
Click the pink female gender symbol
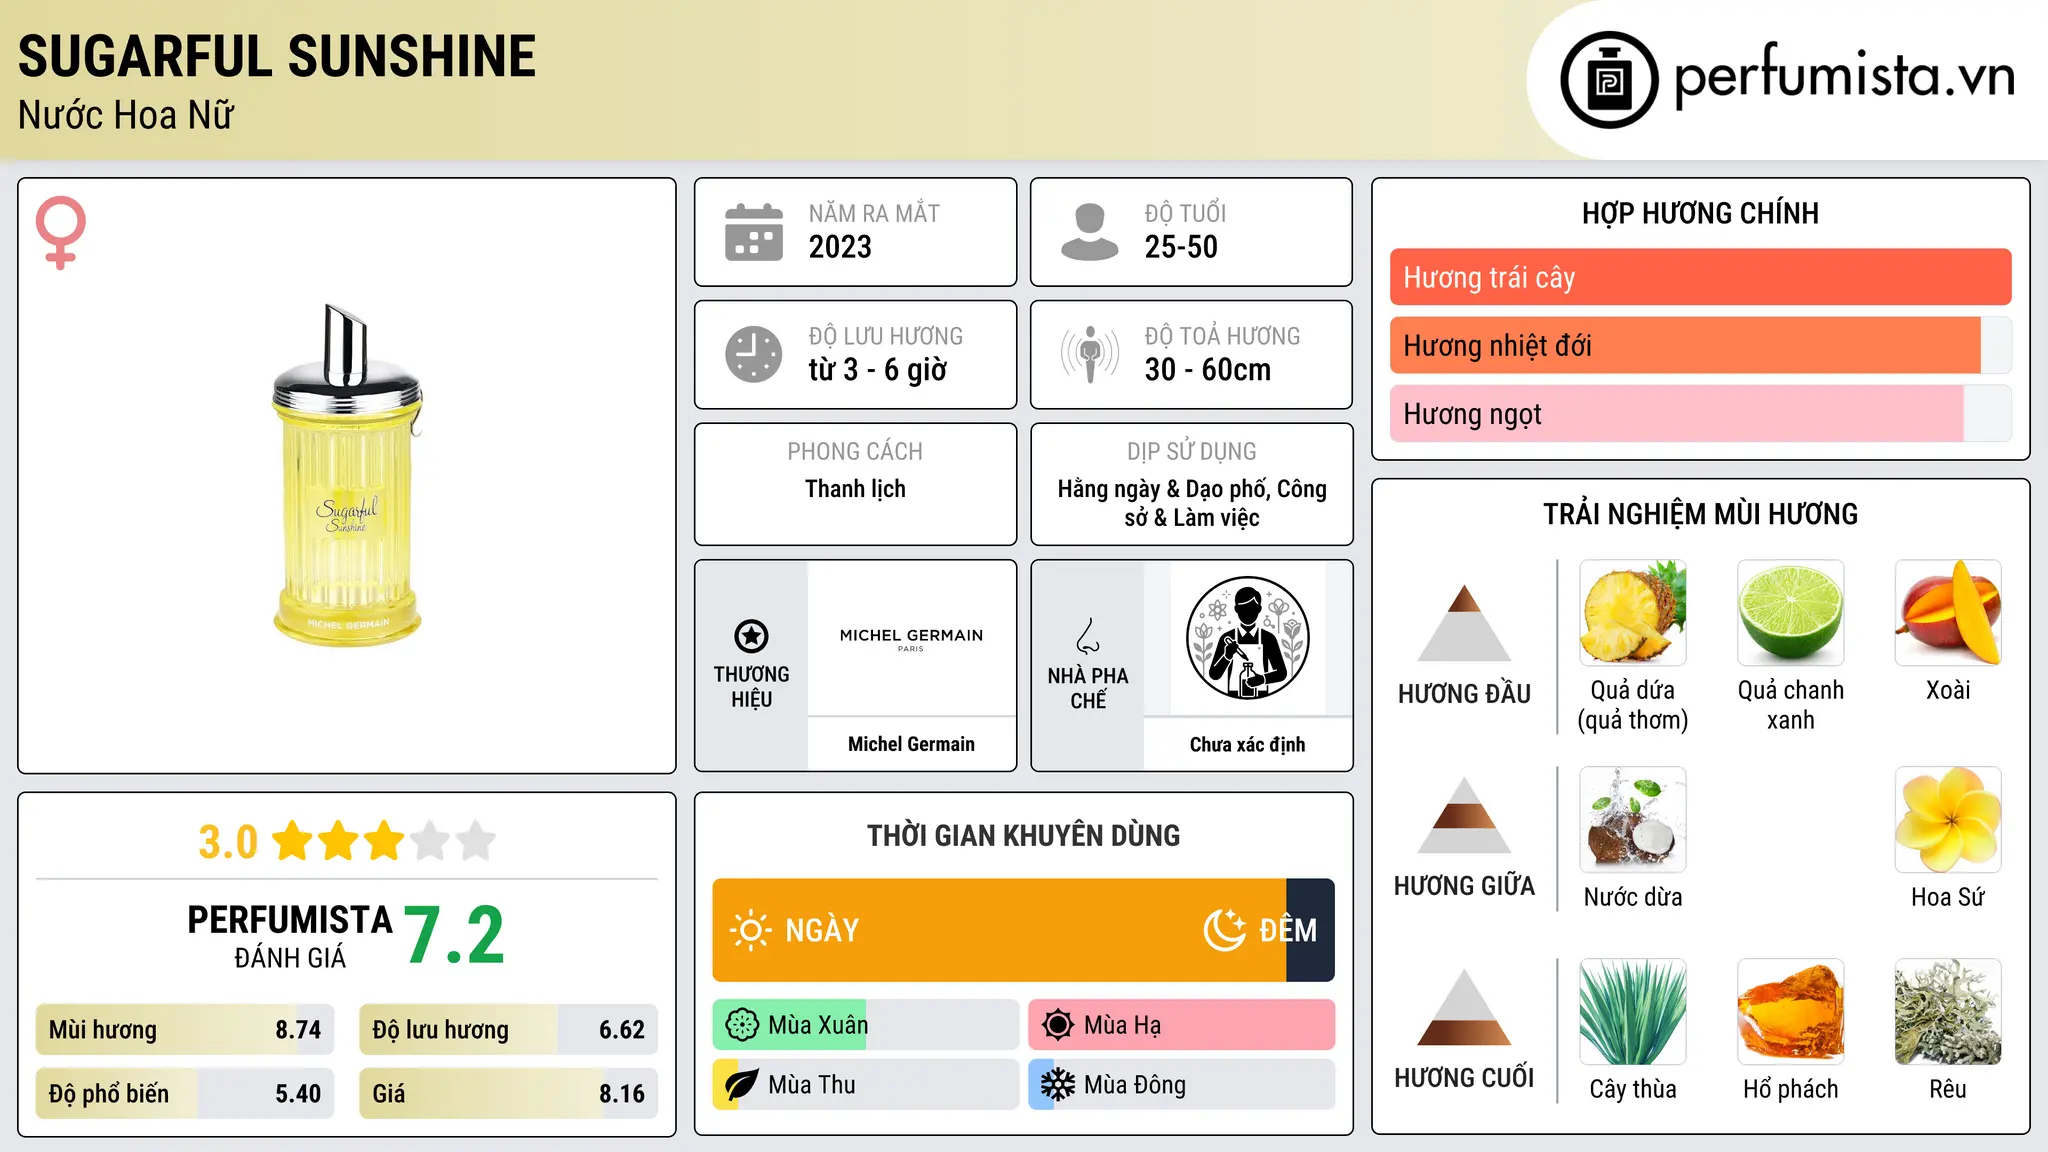pyautogui.click(x=61, y=233)
